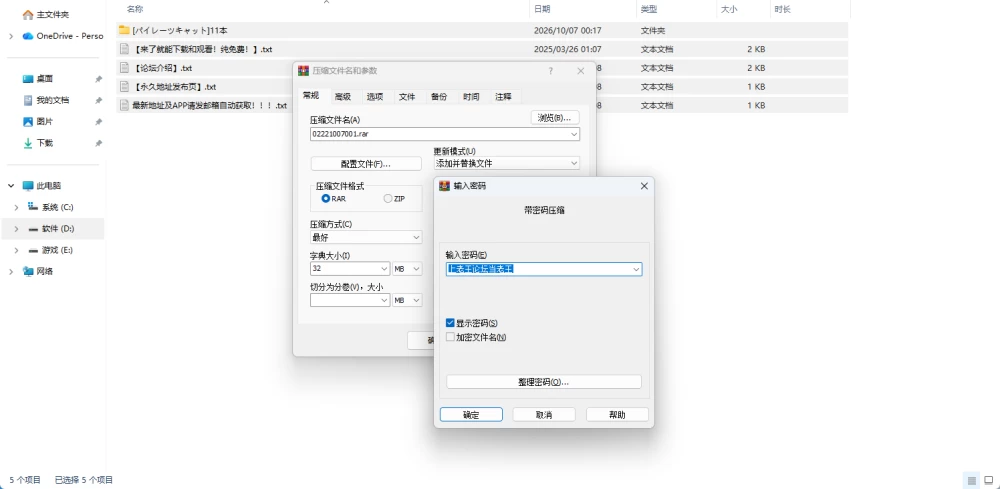Click the yellow folder icon of 11本 folder

tap(124, 30)
